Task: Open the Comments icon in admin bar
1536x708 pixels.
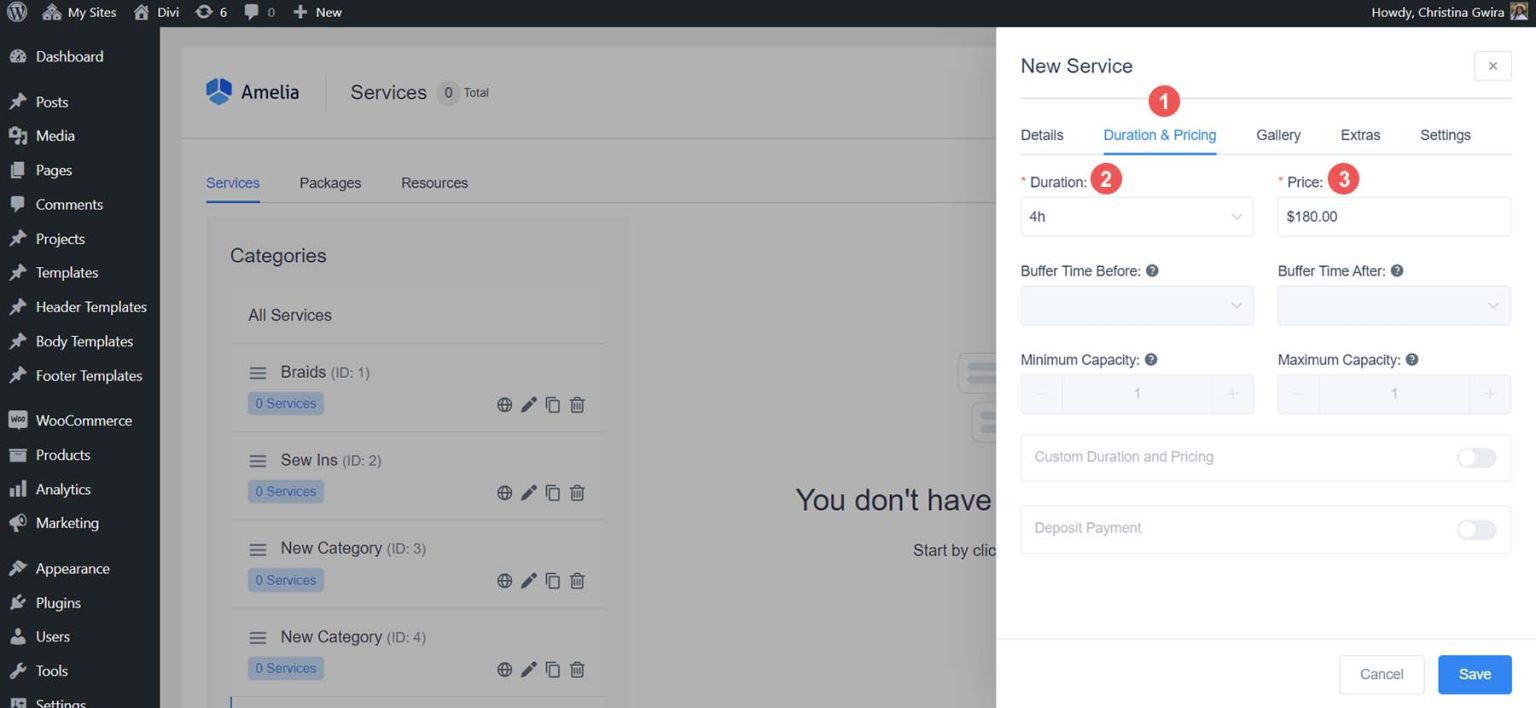Action: (253, 12)
